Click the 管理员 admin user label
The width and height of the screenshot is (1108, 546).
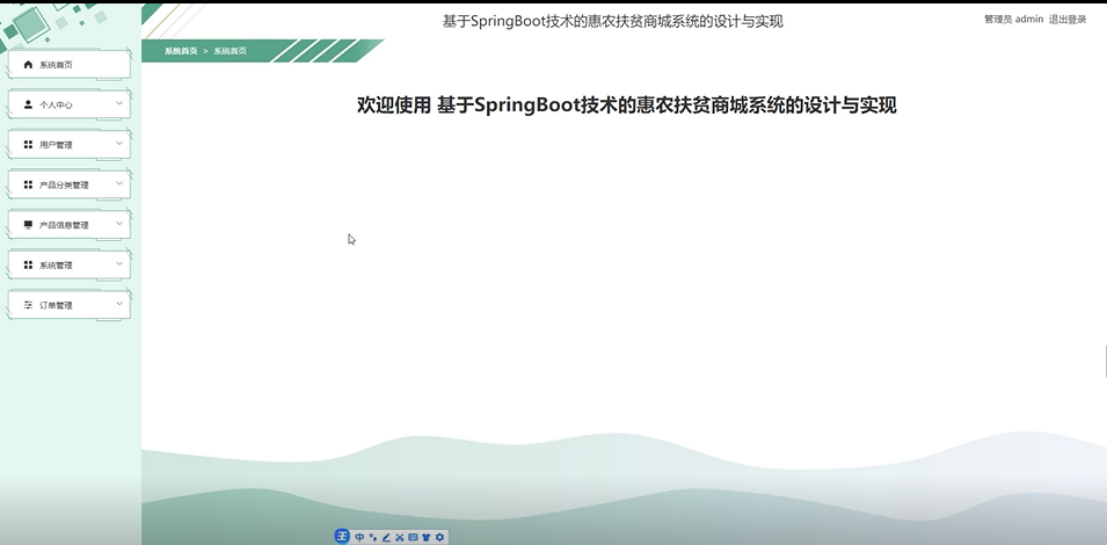pos(1013,20)
